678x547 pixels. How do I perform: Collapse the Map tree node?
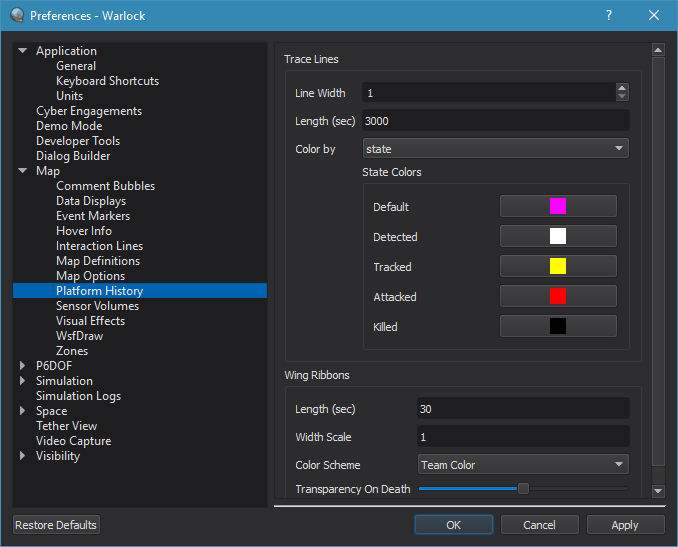click(22, 170)
